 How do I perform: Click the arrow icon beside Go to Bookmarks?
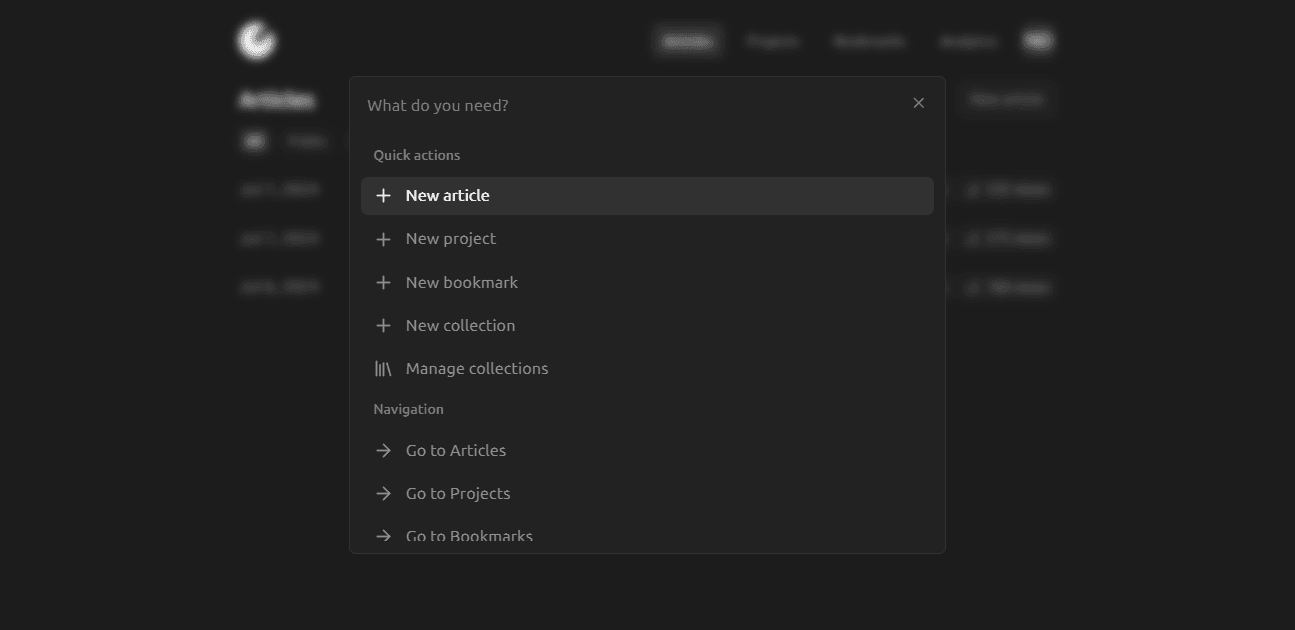(x=383, y=537)
